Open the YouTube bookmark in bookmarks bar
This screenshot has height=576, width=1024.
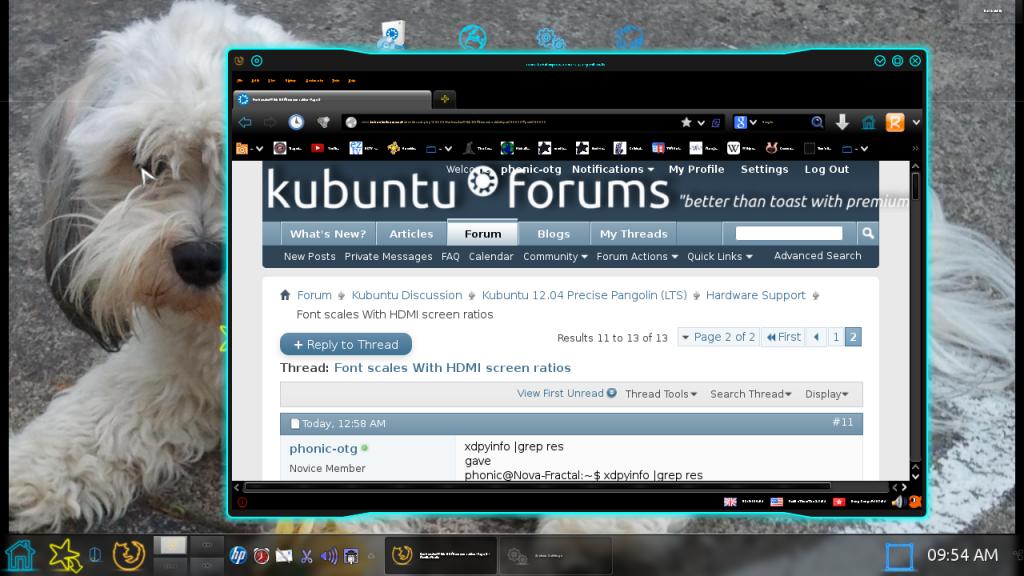[x=318, y=148]
